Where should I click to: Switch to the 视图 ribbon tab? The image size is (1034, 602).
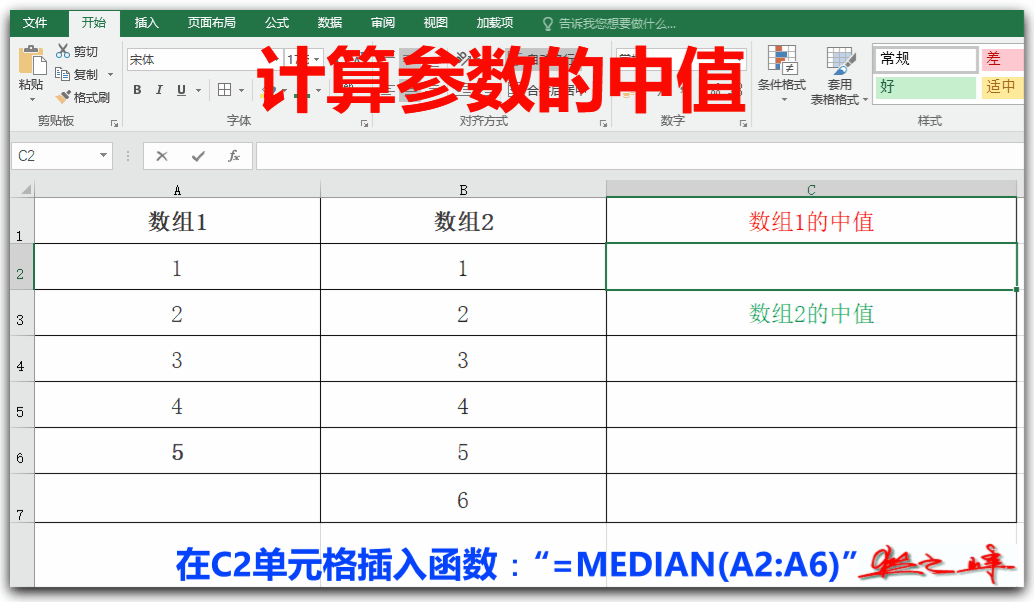436,22
